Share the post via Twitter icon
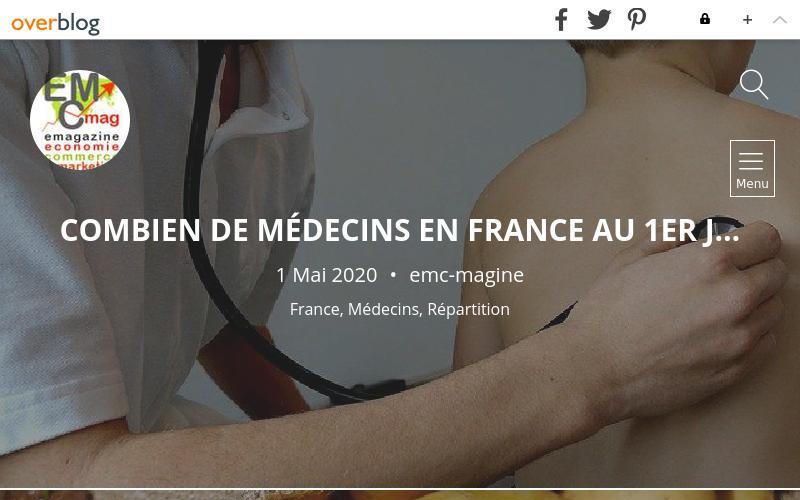800x500 pixels. pos(599,19)
